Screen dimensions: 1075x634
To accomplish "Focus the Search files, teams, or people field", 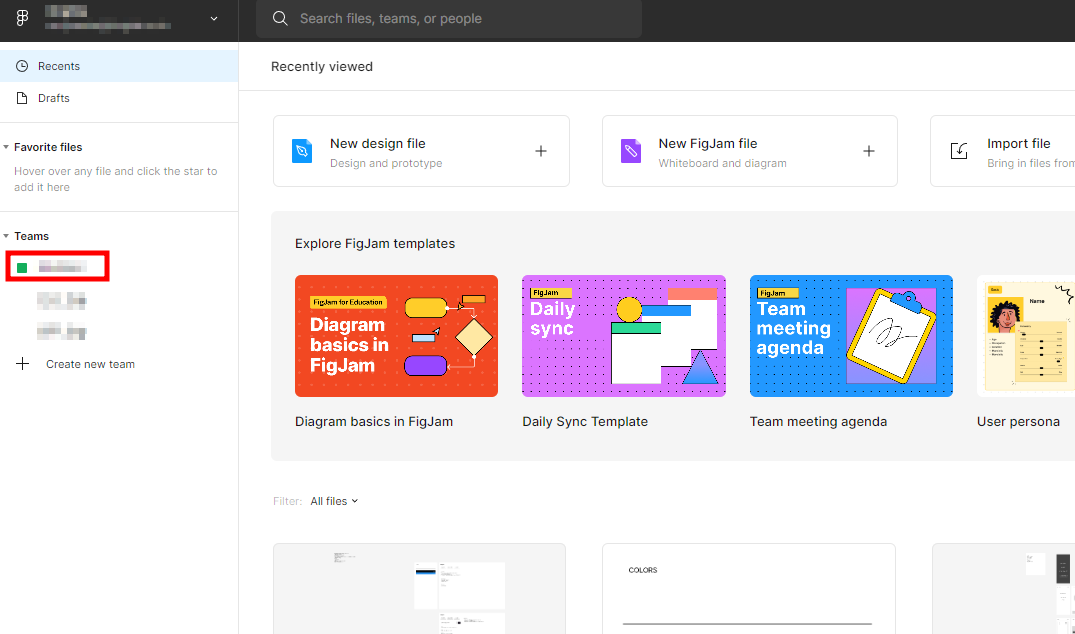I will [449, 19].
